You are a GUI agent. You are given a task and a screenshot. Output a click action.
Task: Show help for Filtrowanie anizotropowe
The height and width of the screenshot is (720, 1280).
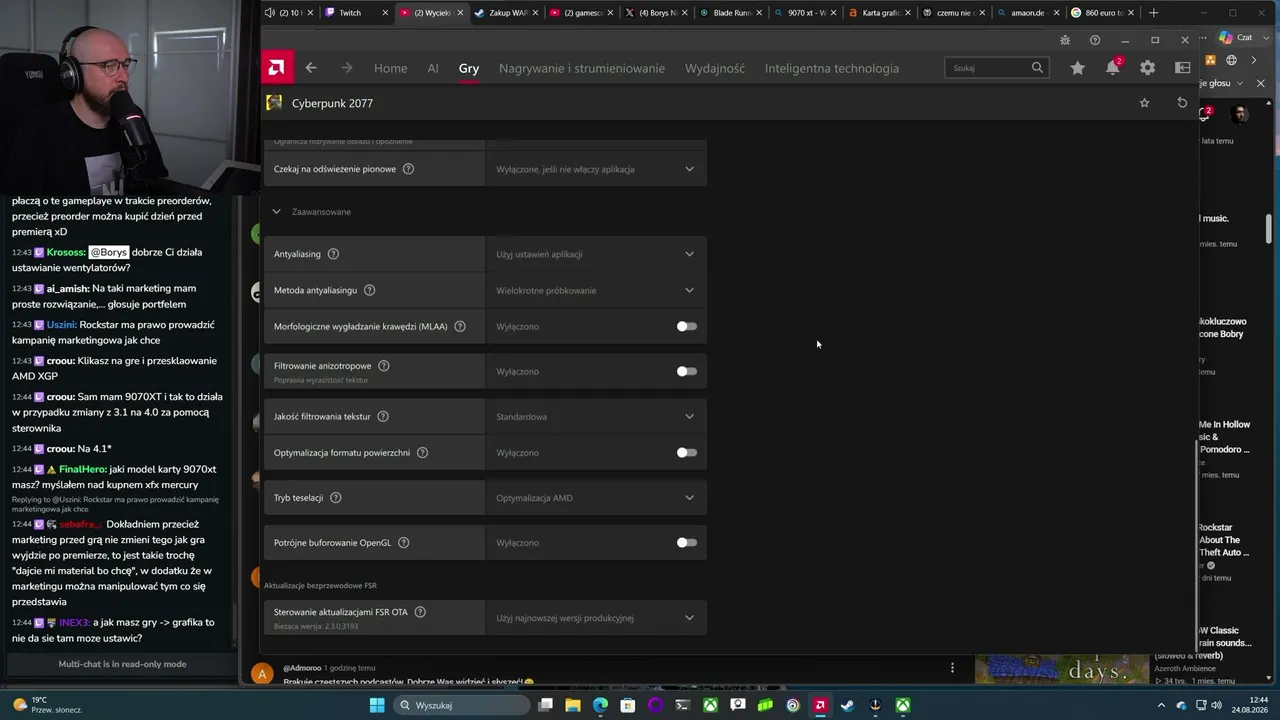pos(384,366)
